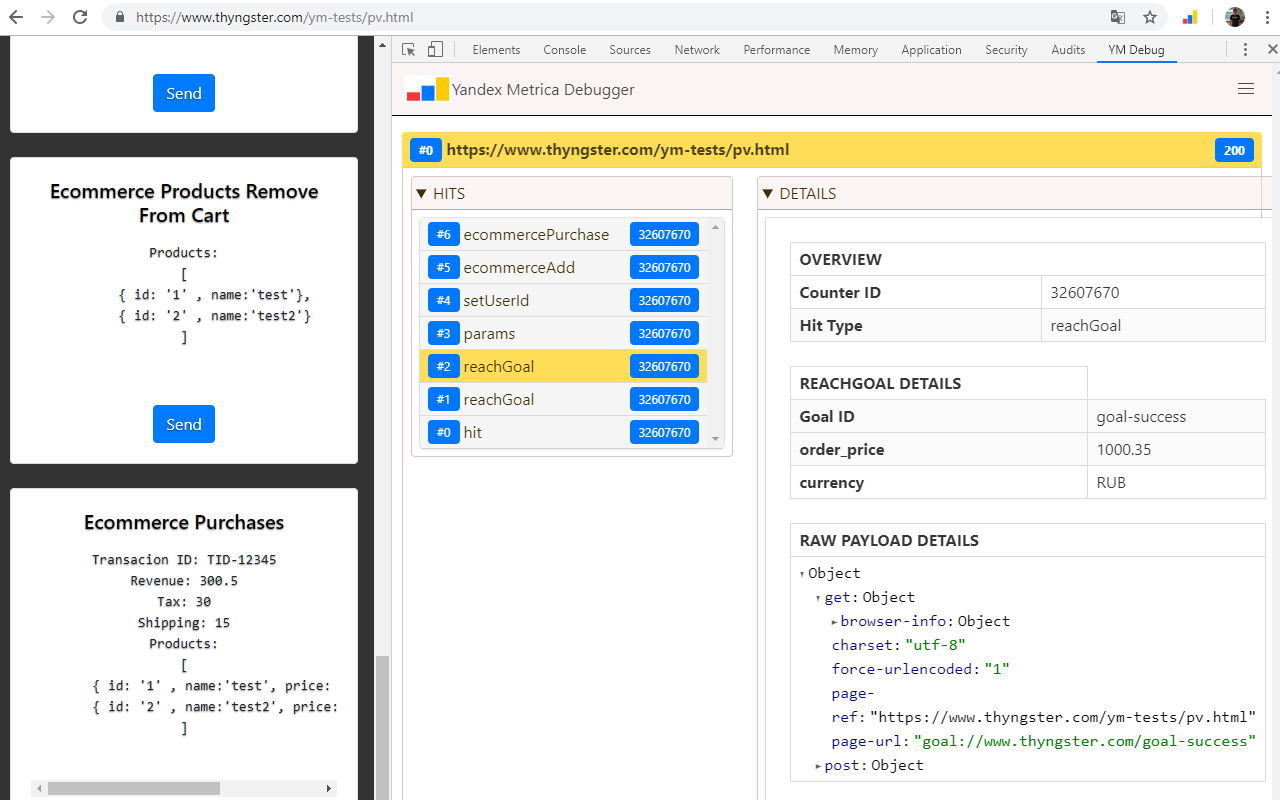Click the RUB currency value
Image resolution: width=1280 pixels, height=800 pixels.
point(1111,482)
